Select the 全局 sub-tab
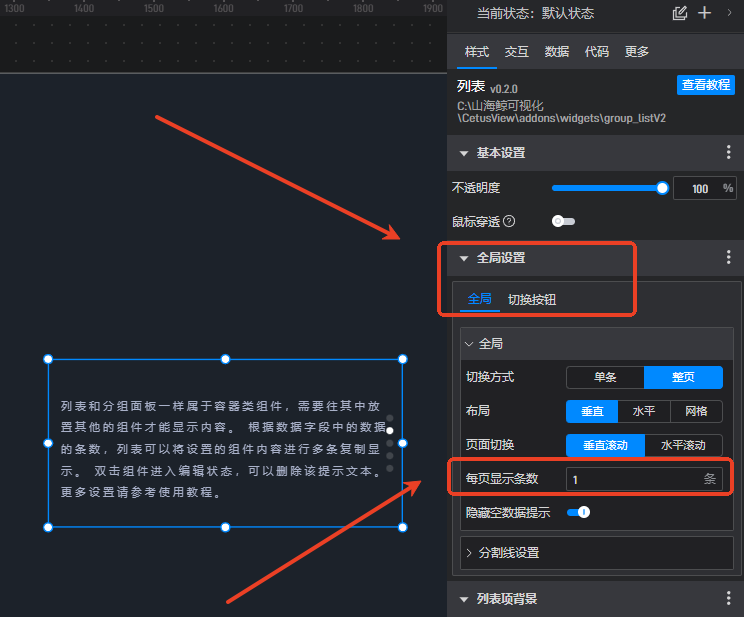The height and width of the screenshot is (617, 744). pos(480,299)
